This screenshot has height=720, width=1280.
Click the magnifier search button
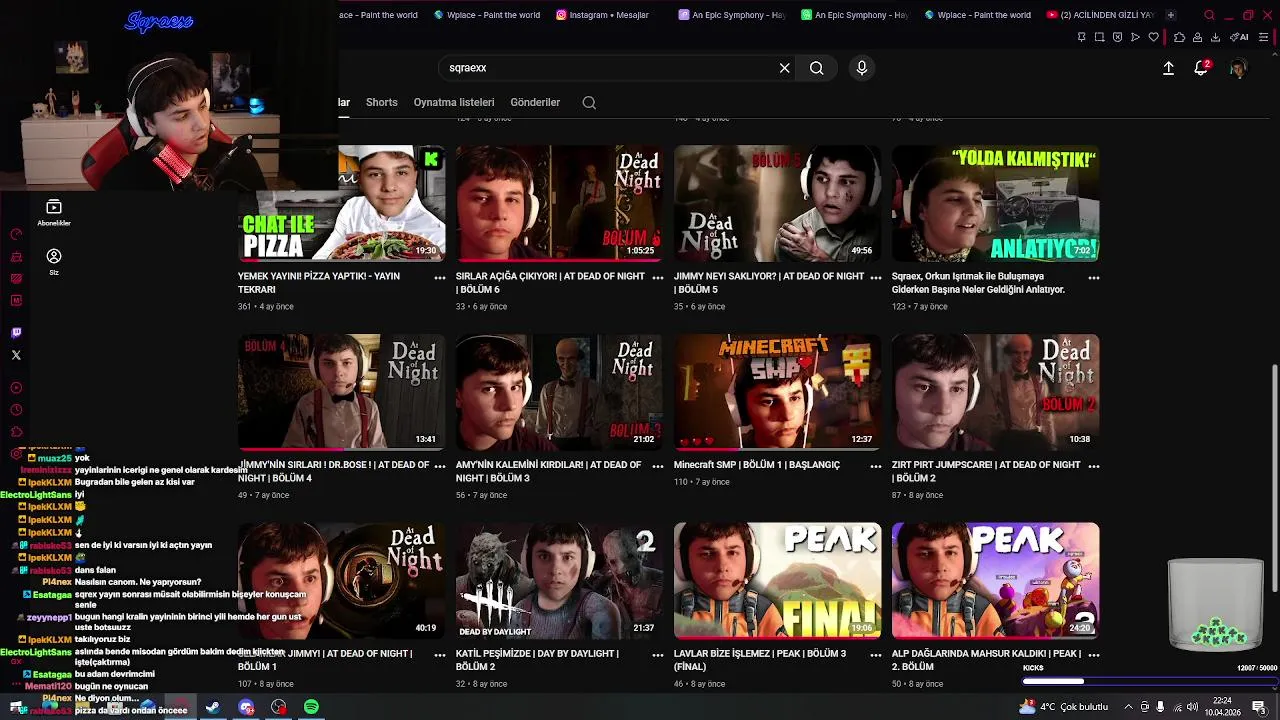tap(817, 68)
